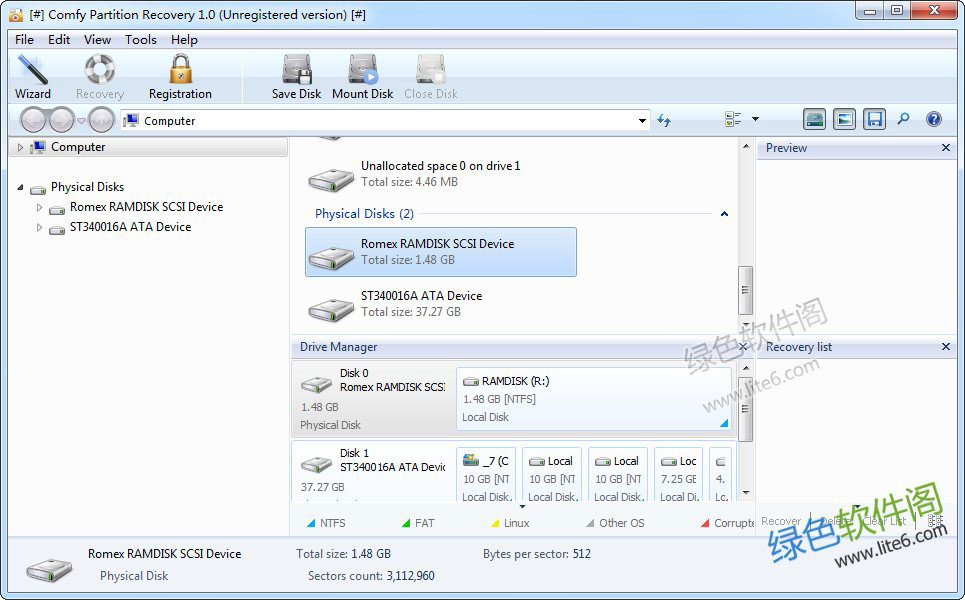The width and height of the screenshot is (965, 600).
Task: Open the Help menu
Action: click(x=184, y=39)
